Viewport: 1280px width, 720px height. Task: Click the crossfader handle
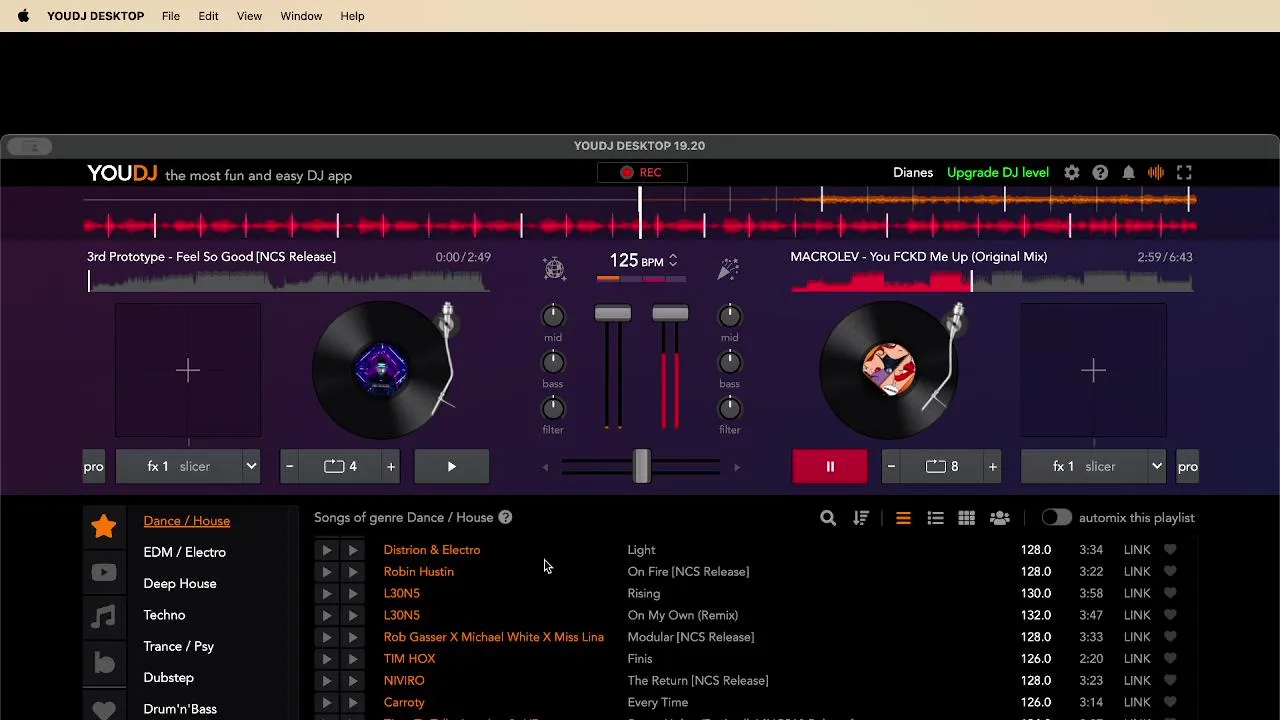point(641,467)
